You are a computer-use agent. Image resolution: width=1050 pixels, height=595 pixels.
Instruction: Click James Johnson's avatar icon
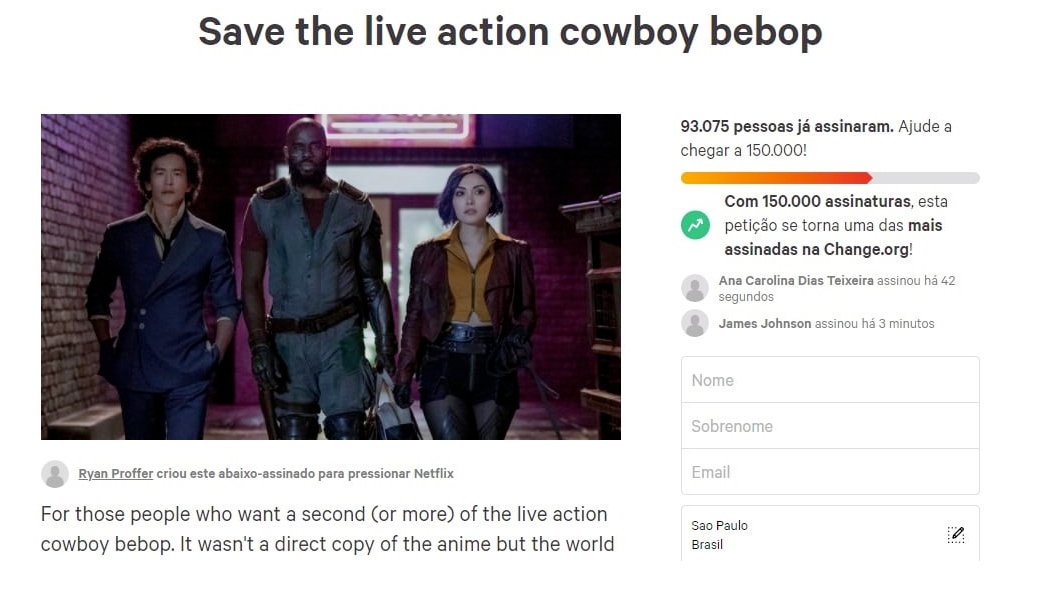(695, 323)
